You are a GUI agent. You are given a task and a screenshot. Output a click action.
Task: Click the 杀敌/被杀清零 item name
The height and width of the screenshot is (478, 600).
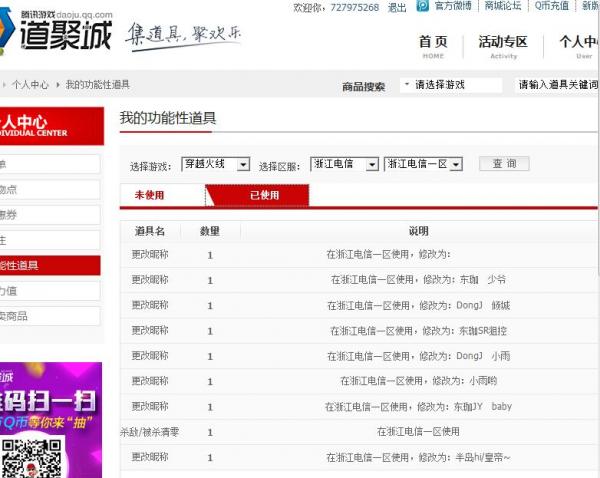click(x=150, y=432)
